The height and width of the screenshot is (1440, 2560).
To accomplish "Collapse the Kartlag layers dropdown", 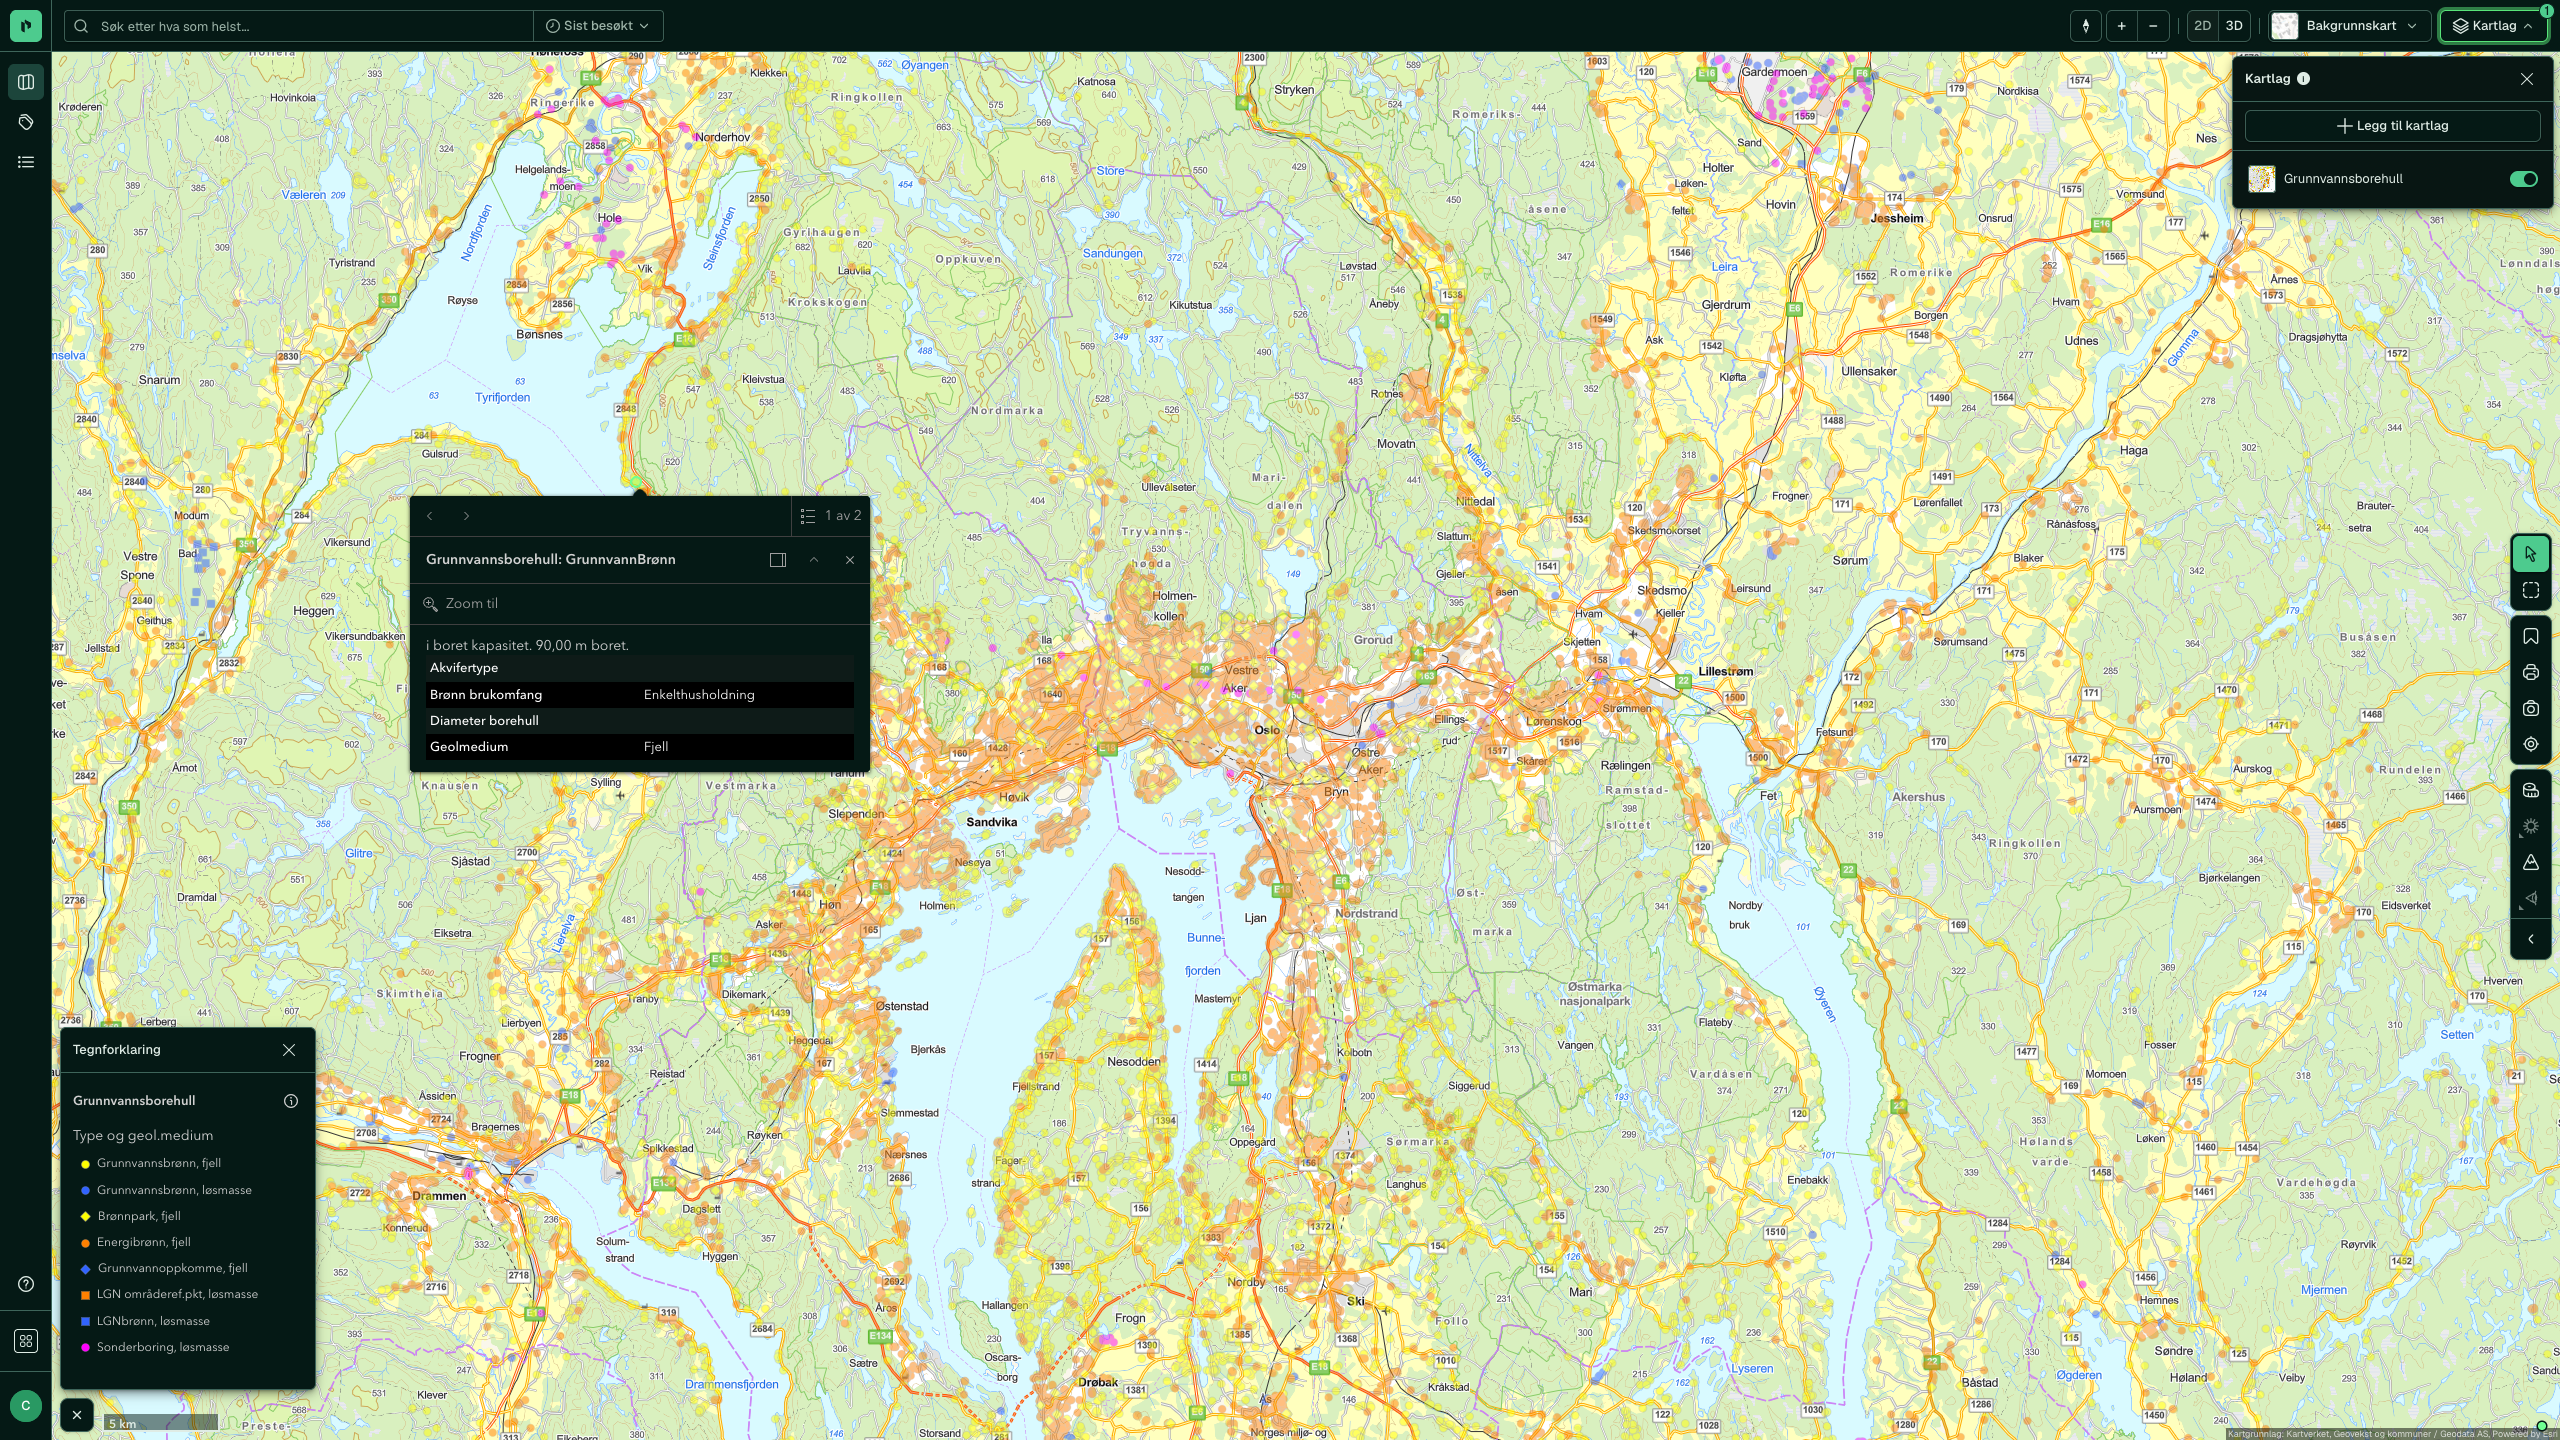I will point(2493,26).
